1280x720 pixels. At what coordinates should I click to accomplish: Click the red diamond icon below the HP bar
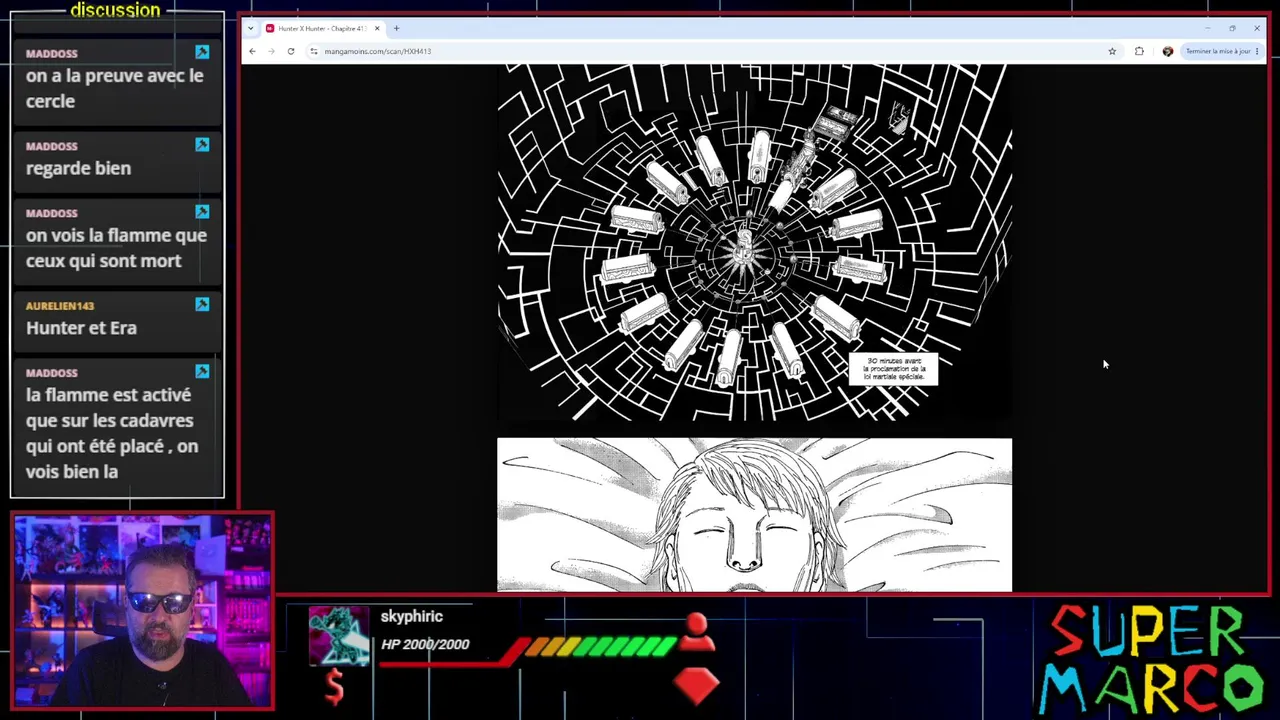(x=697, y=684)
